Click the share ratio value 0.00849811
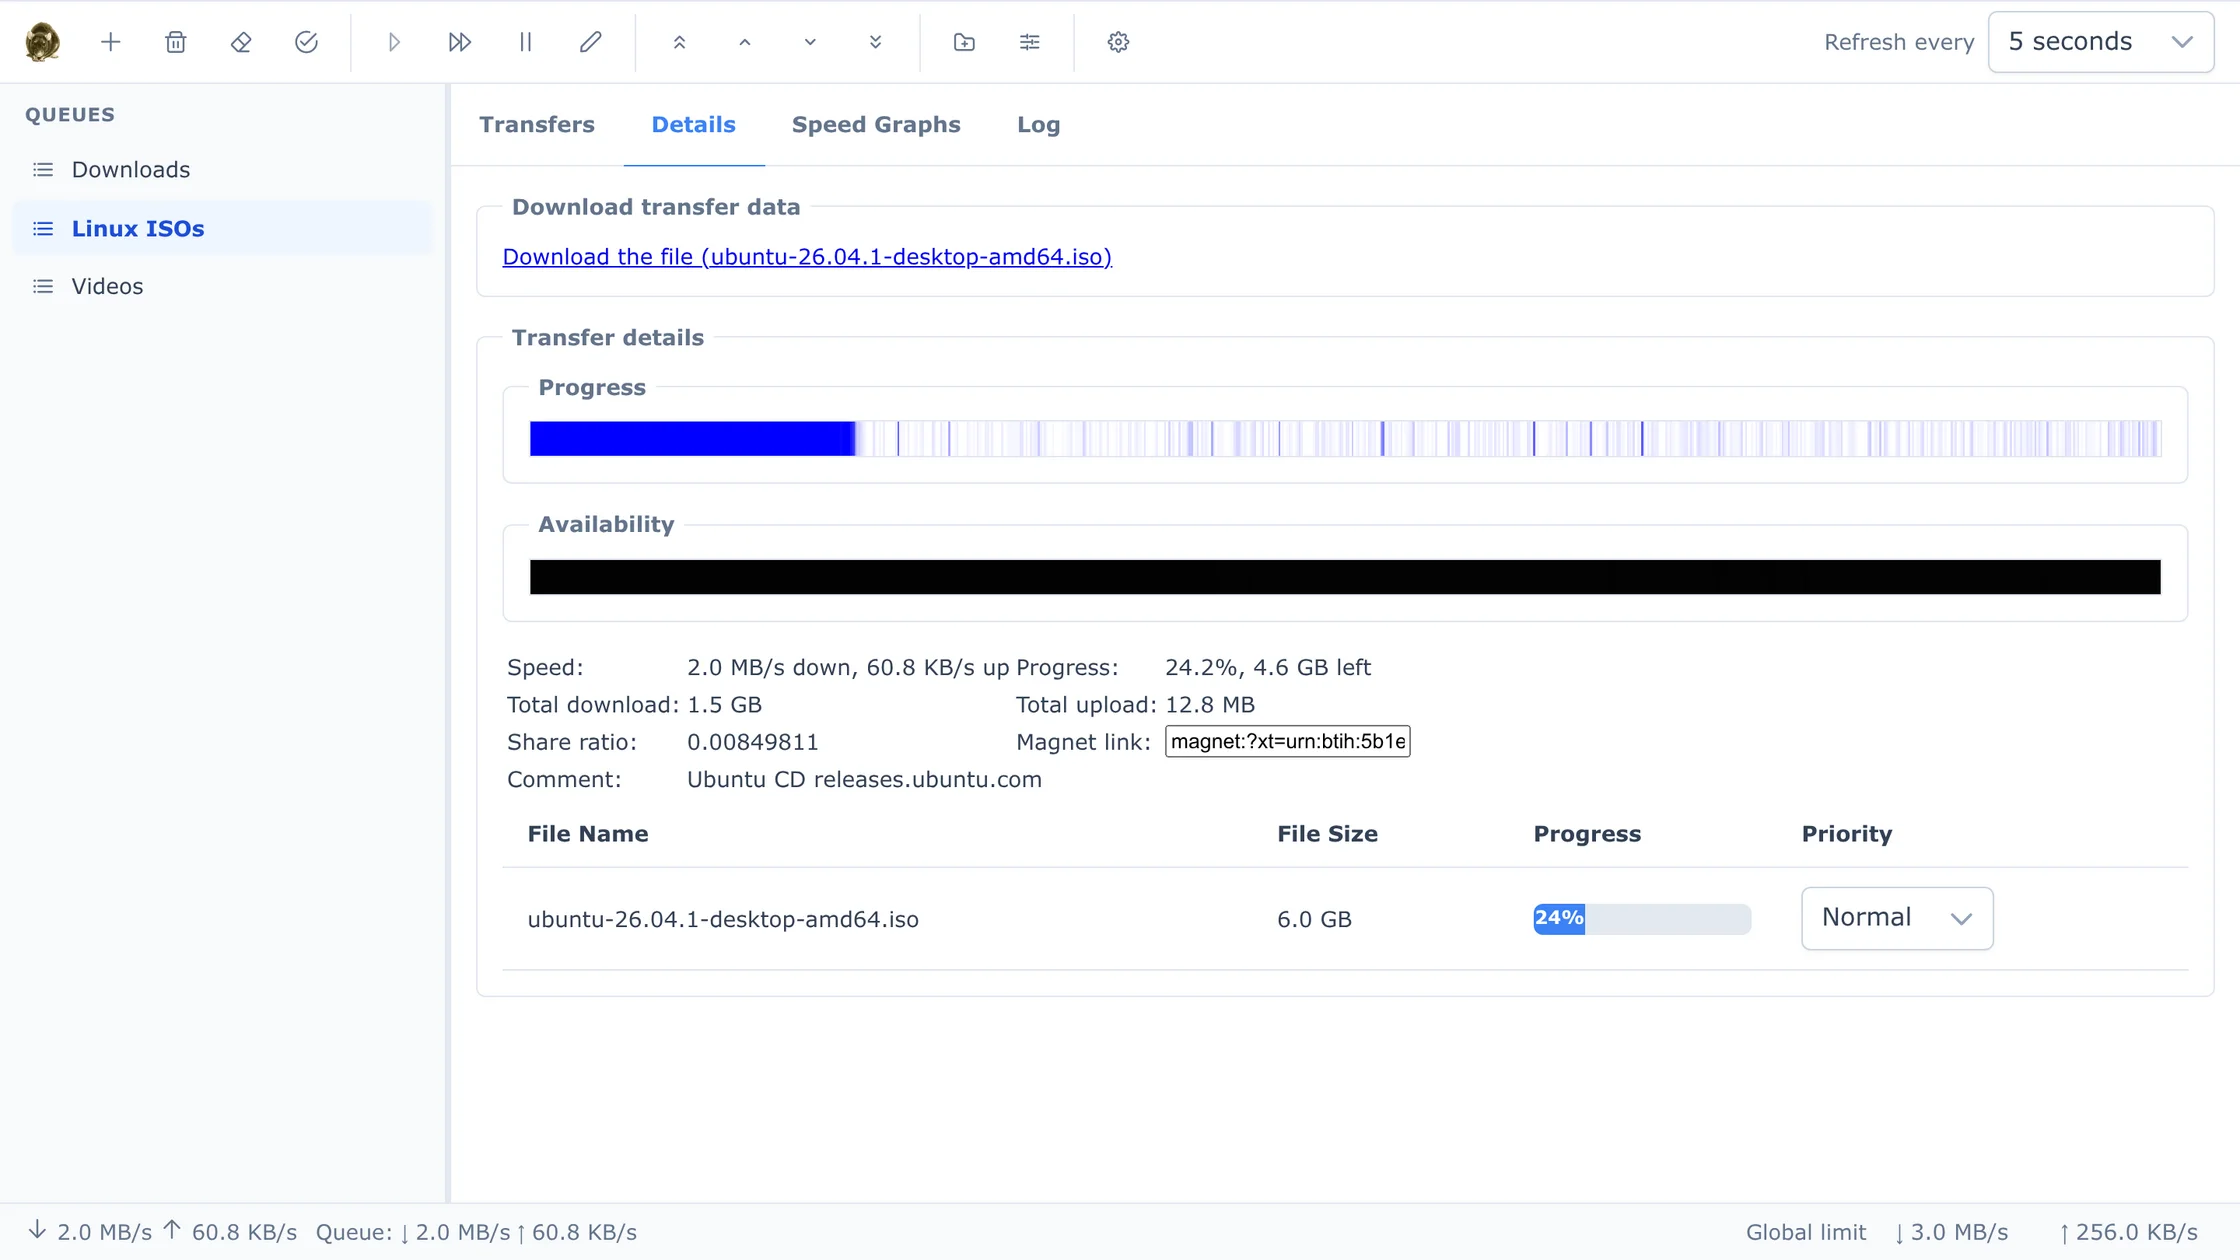The width and height of the screenshot is (2240, 1260). [752, 742]
